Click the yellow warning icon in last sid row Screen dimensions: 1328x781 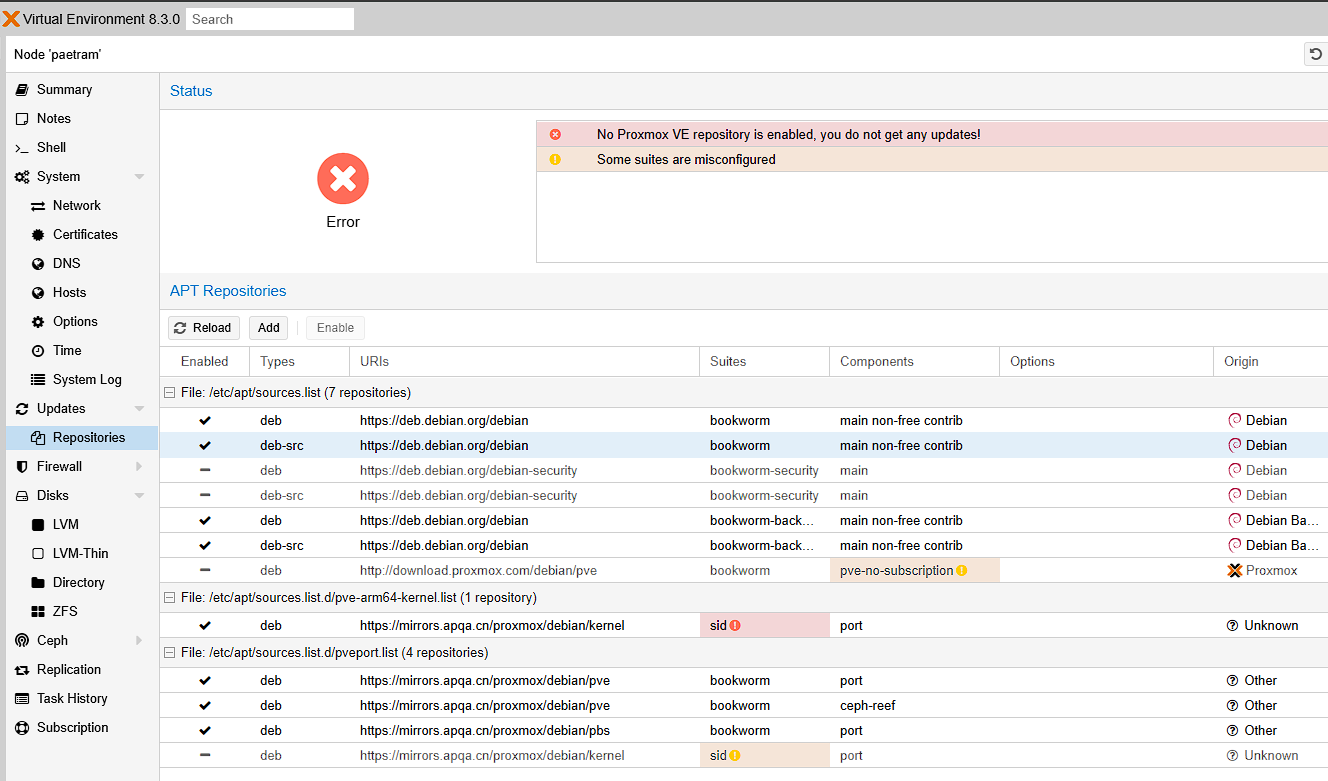click(x=735, y=756)
